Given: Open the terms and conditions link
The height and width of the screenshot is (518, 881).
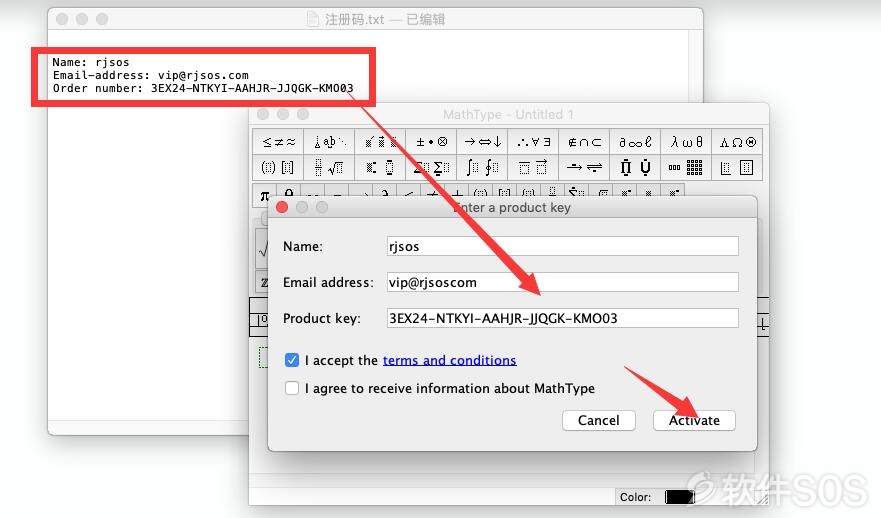Looking at the screenshot, I should pos(449,360).
